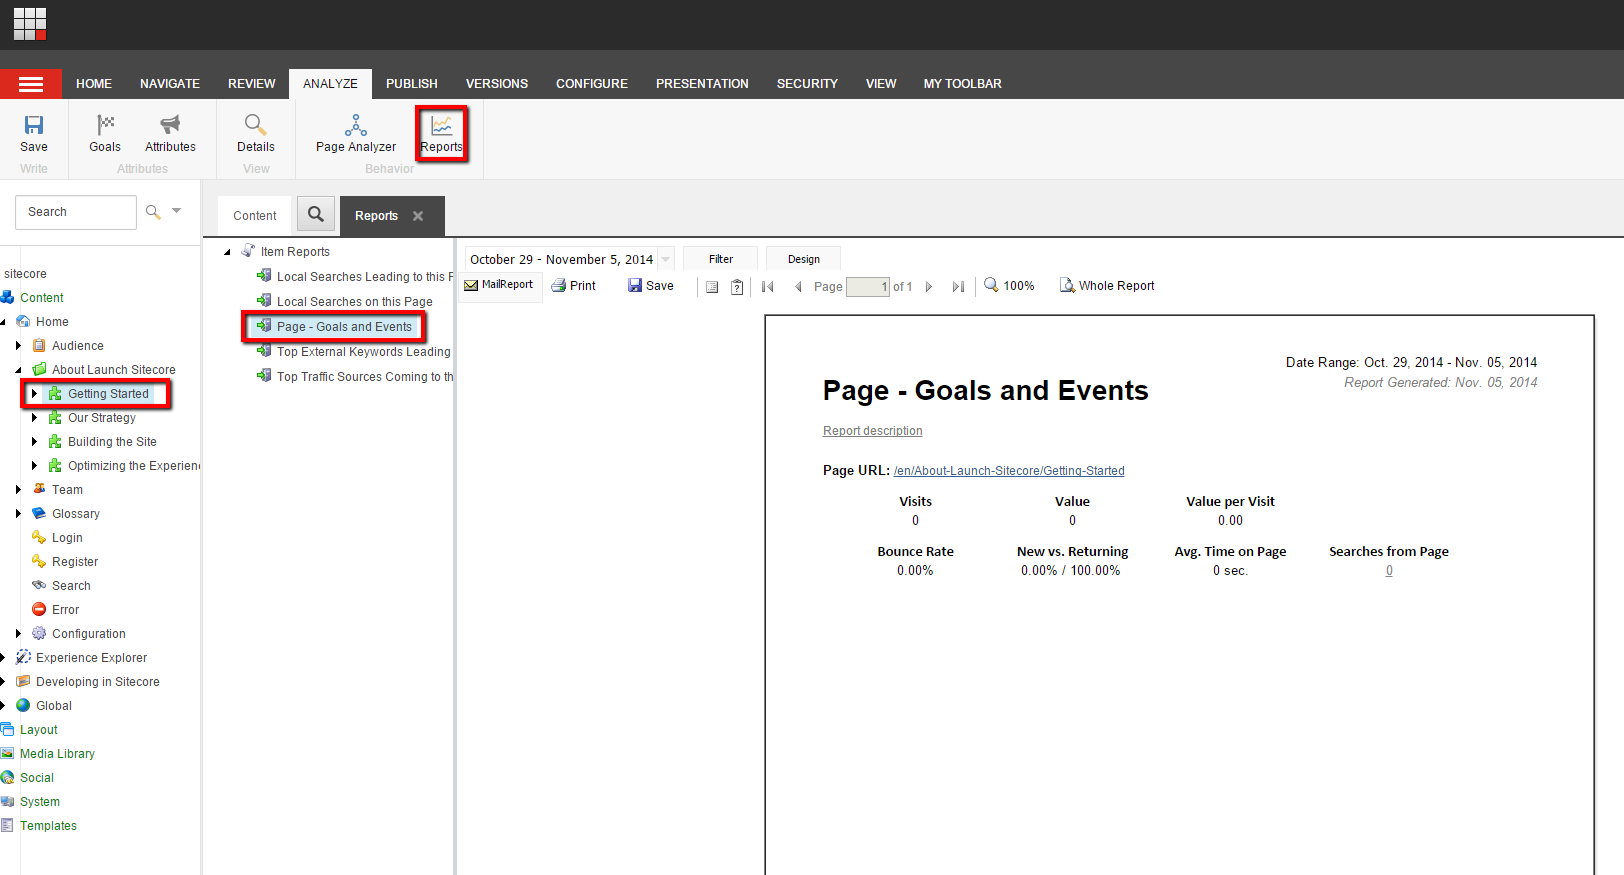1624x875 pixels.
Task: Print the report
Action: 573,286
